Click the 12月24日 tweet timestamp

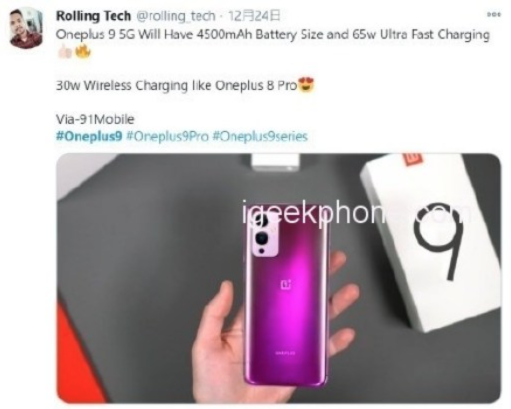[254, 16]
